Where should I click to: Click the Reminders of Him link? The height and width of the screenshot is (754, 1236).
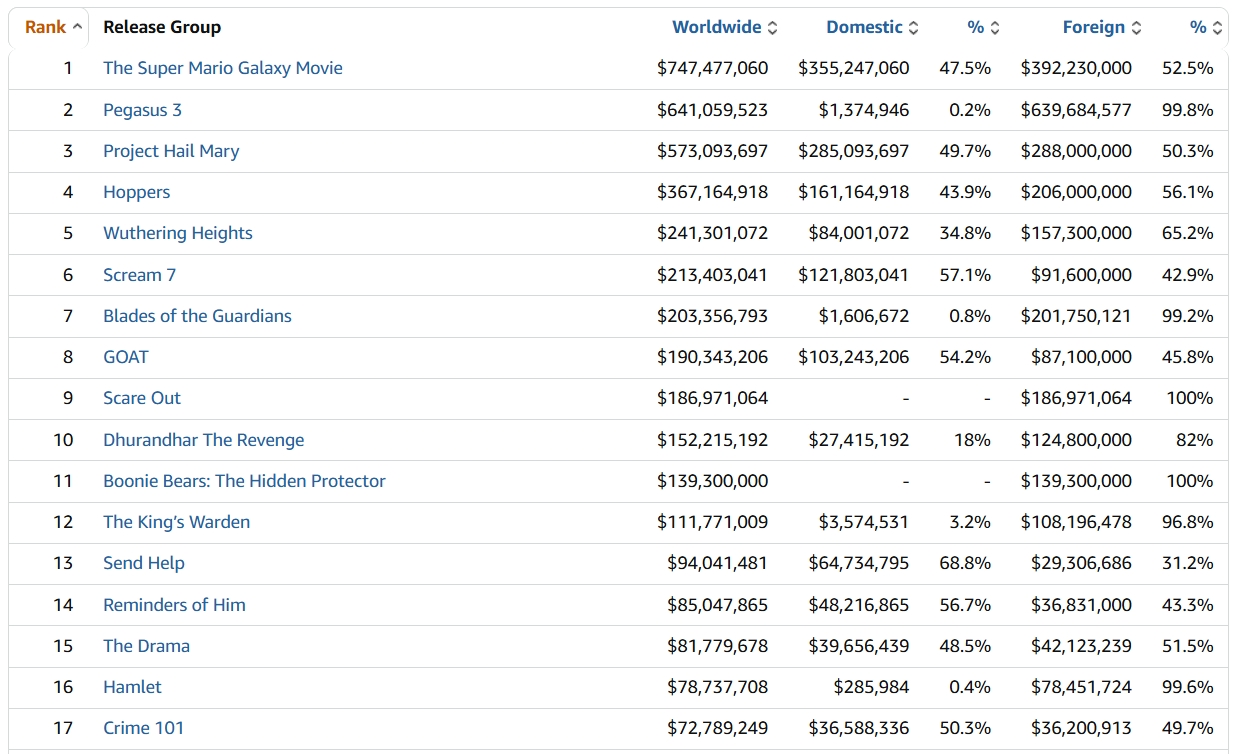coord(174,605)
